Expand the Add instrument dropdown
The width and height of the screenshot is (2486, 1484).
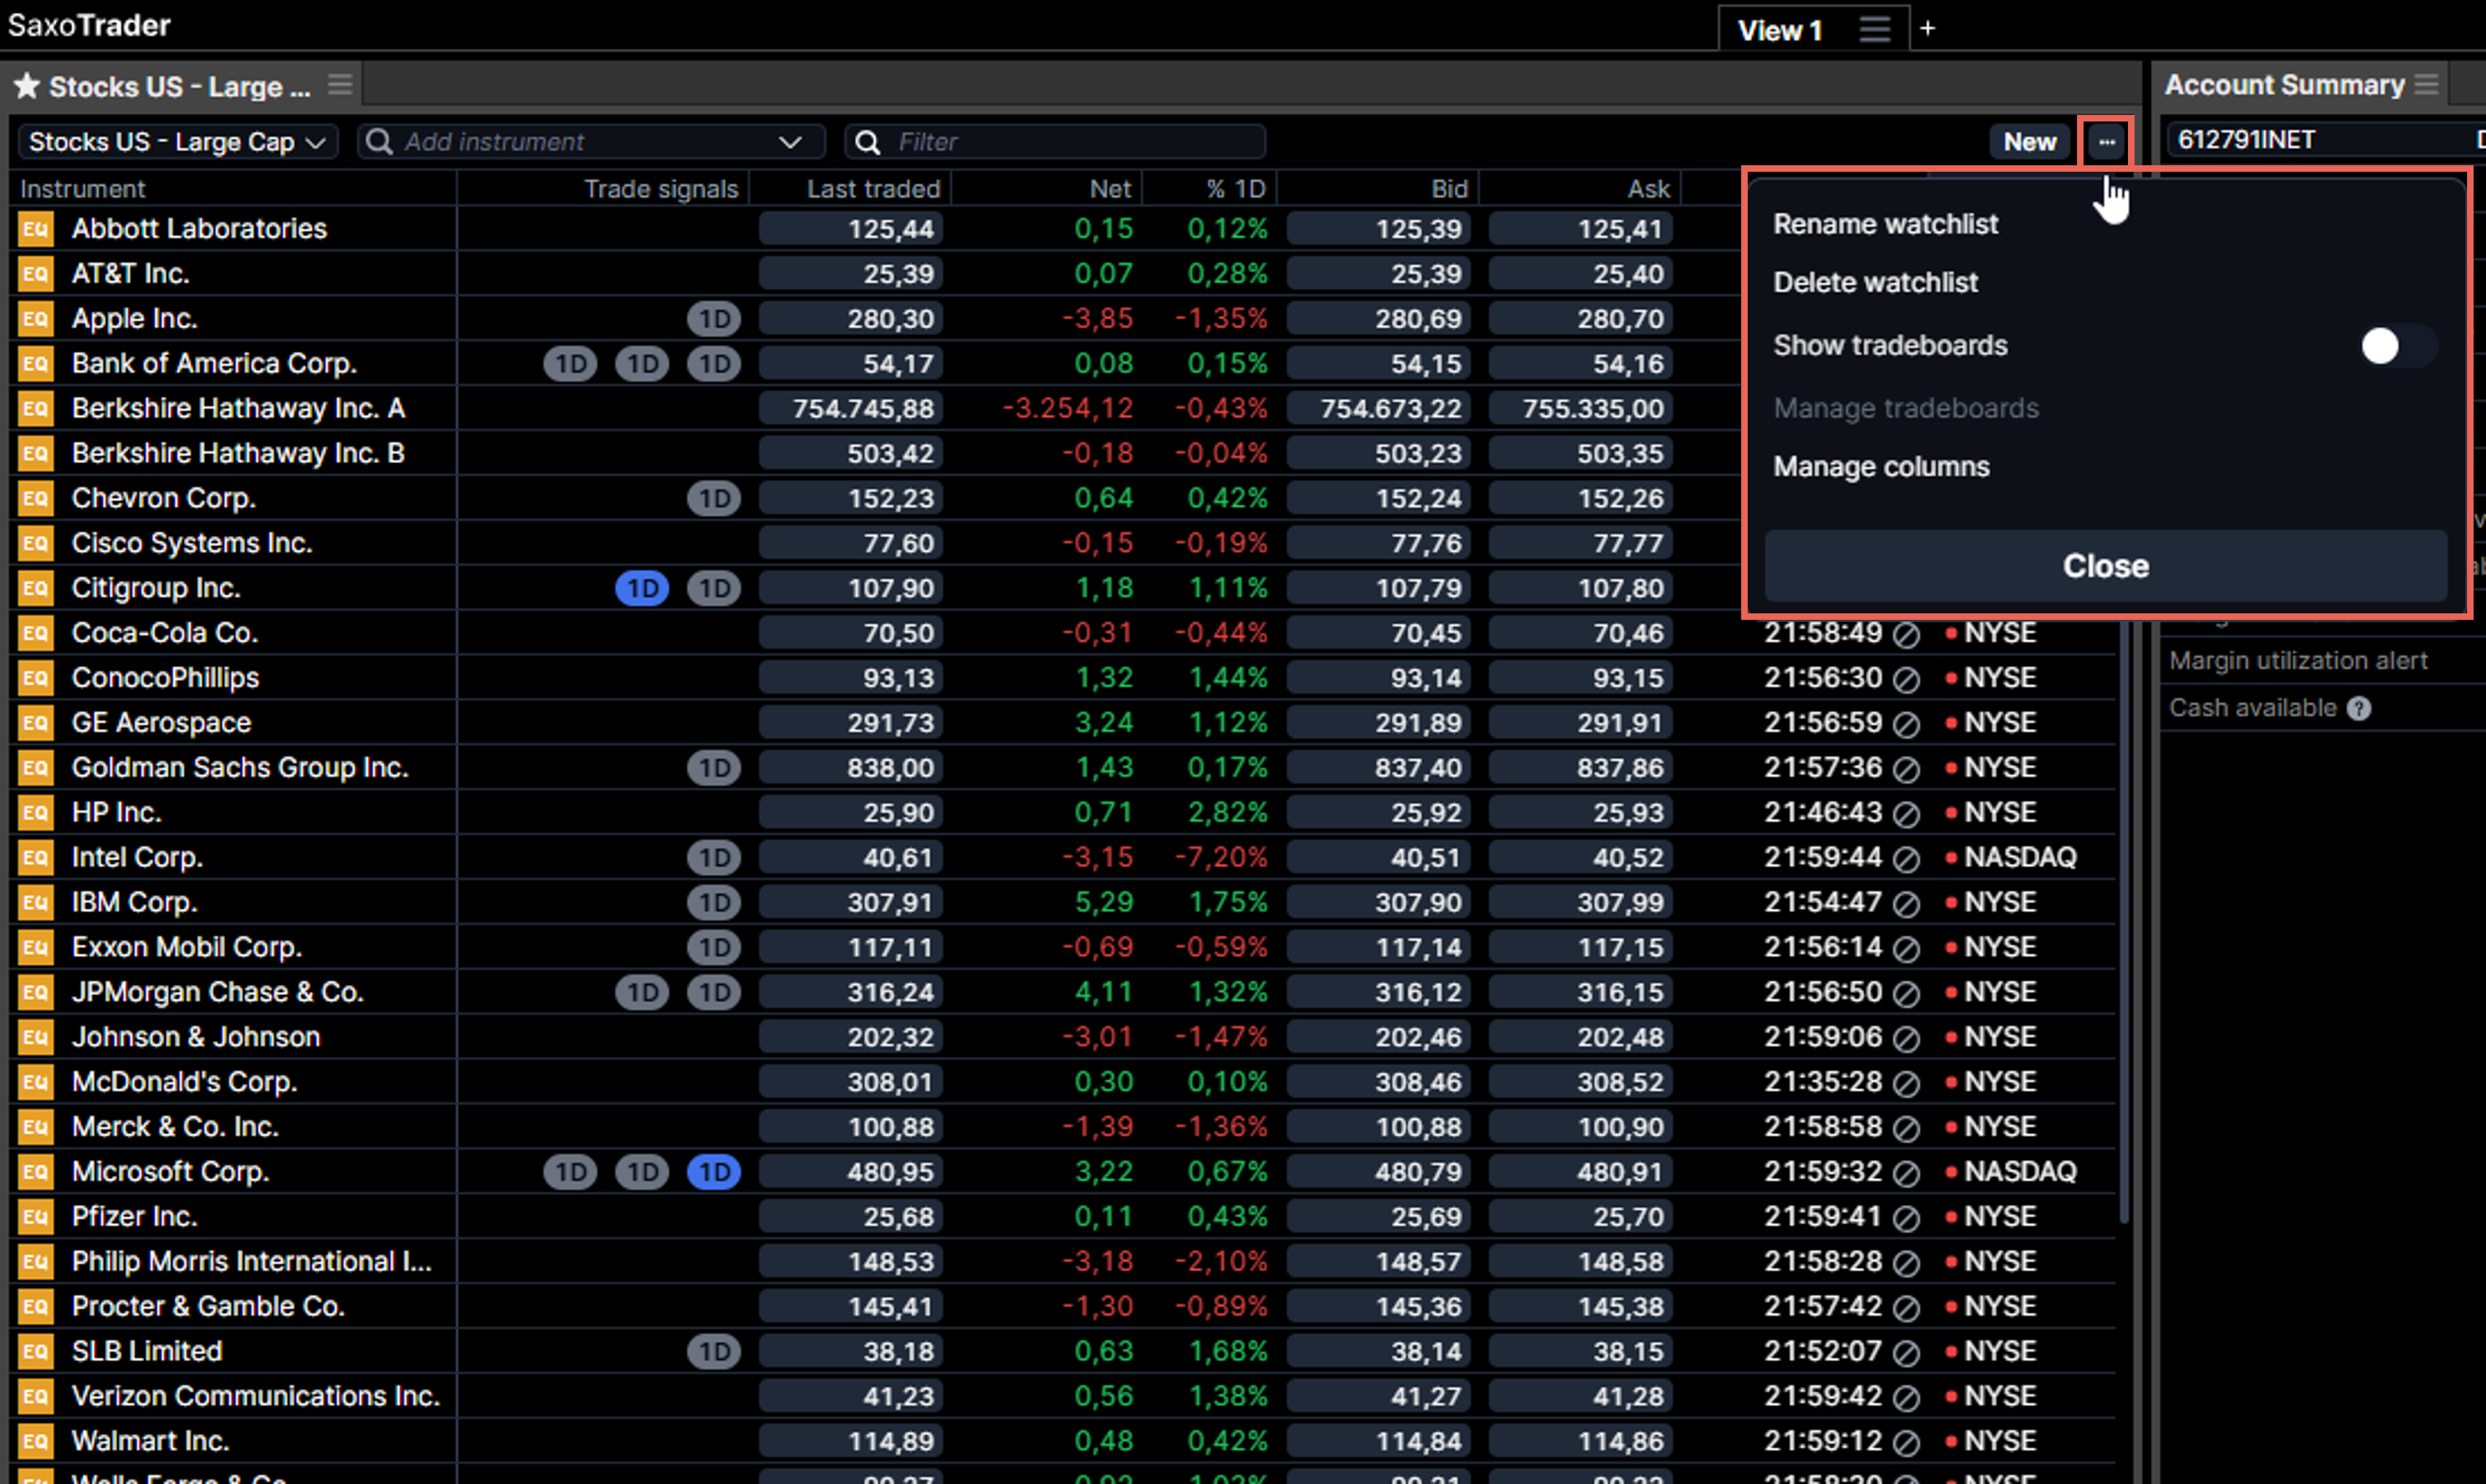[792, 141]
